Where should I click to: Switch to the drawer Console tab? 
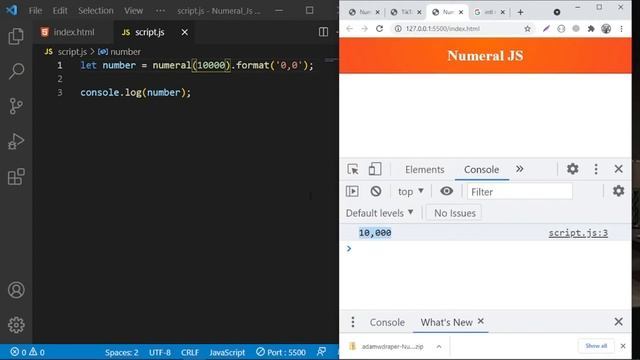point(387,322)
